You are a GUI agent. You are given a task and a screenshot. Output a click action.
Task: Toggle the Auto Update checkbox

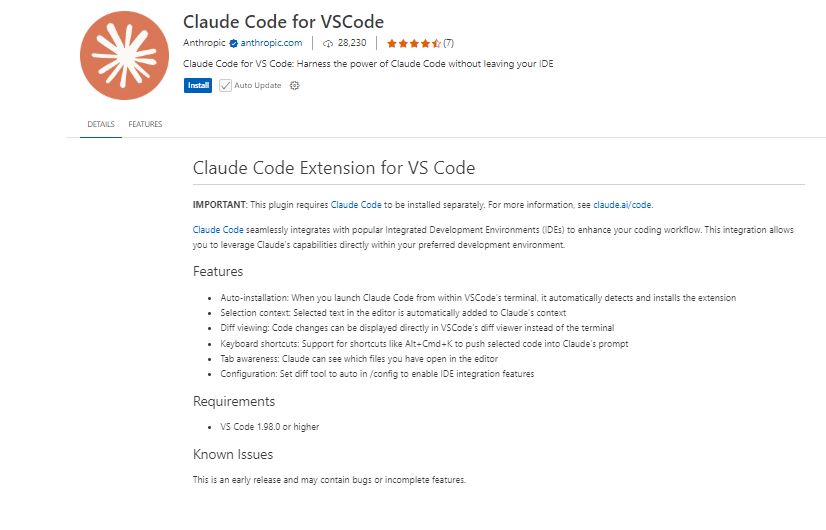tap(225, 85)
